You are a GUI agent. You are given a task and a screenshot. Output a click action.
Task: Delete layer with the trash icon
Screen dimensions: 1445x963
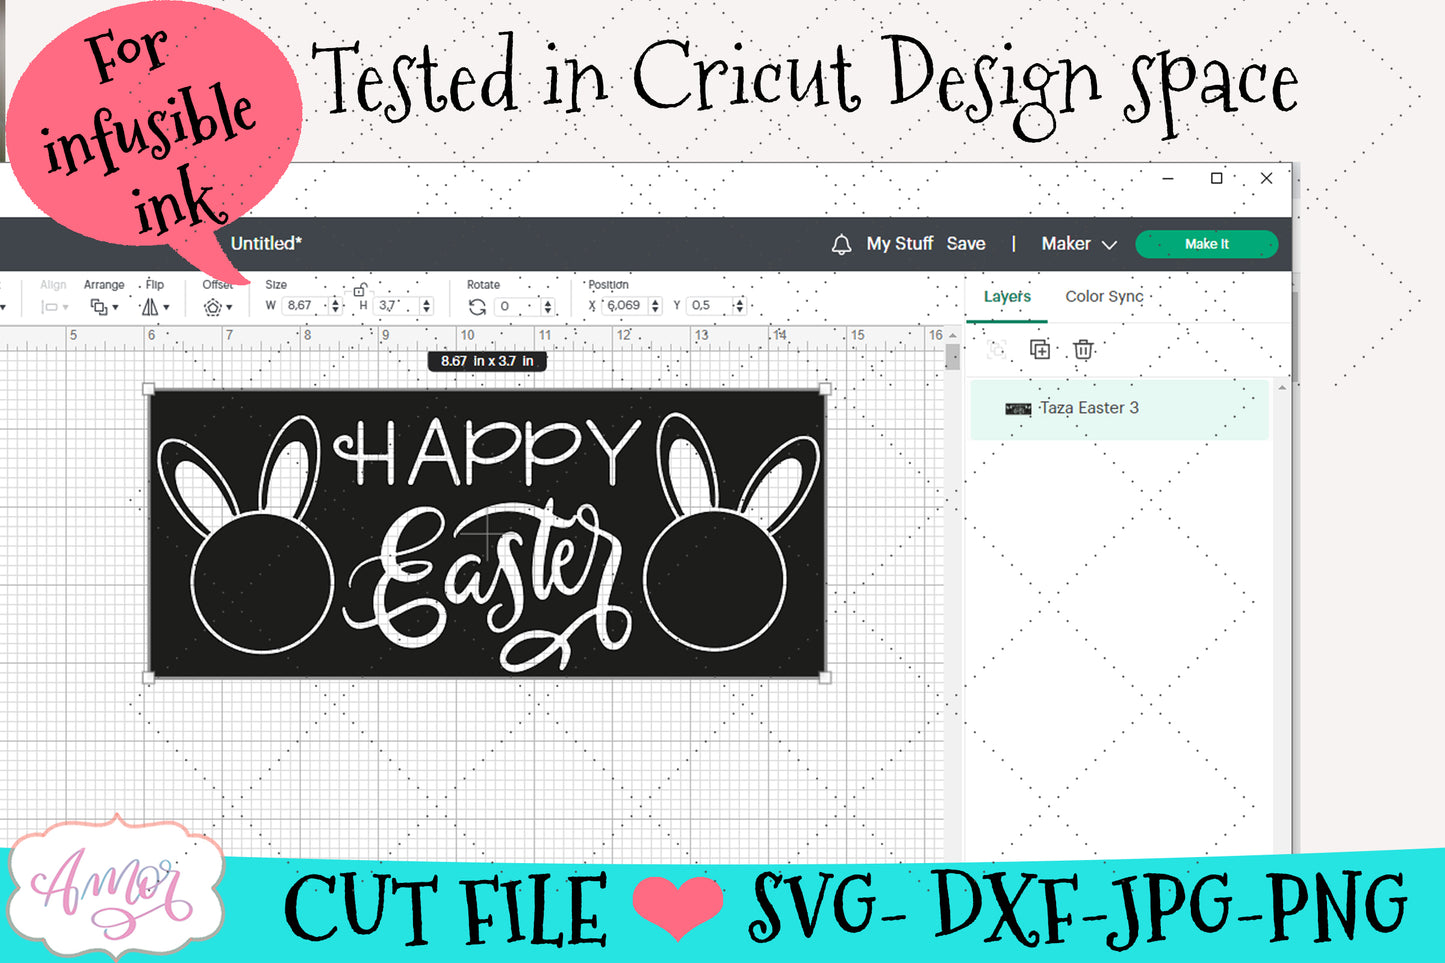point(1083,349)
